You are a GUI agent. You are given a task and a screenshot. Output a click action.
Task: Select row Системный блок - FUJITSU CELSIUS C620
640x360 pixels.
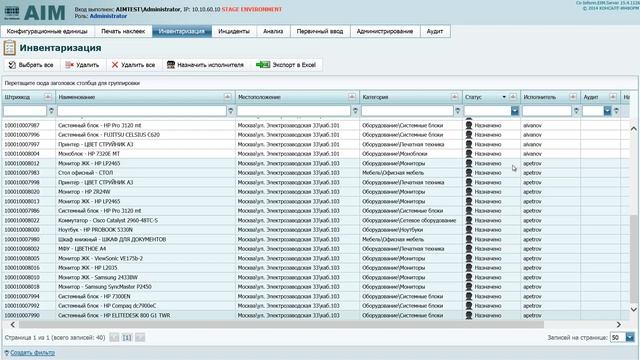tap(316, 135)
